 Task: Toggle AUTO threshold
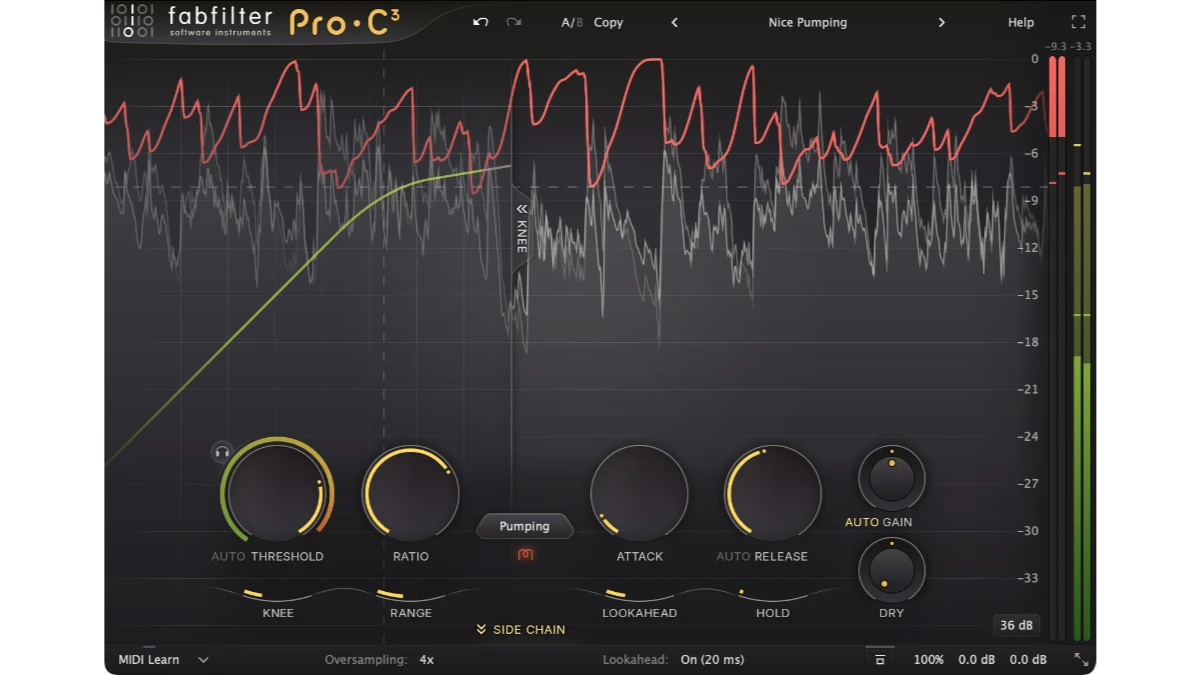click(228, 556)
